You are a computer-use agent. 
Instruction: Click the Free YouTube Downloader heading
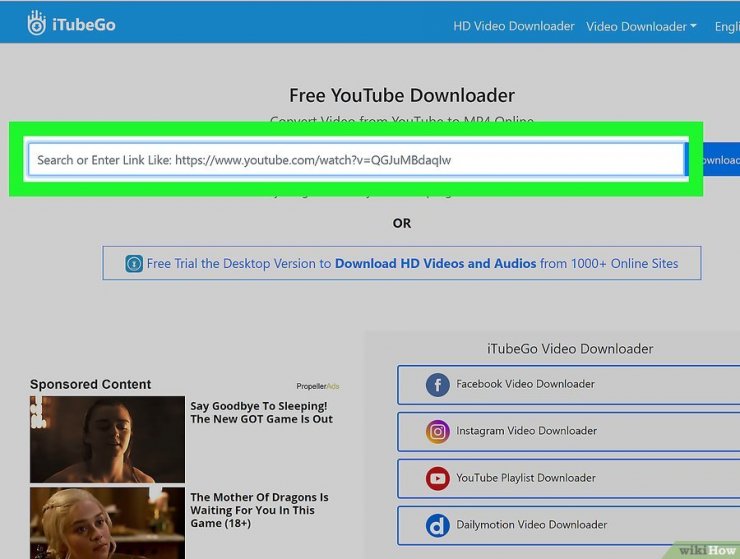pyautogui.click(x=402, y=95)
